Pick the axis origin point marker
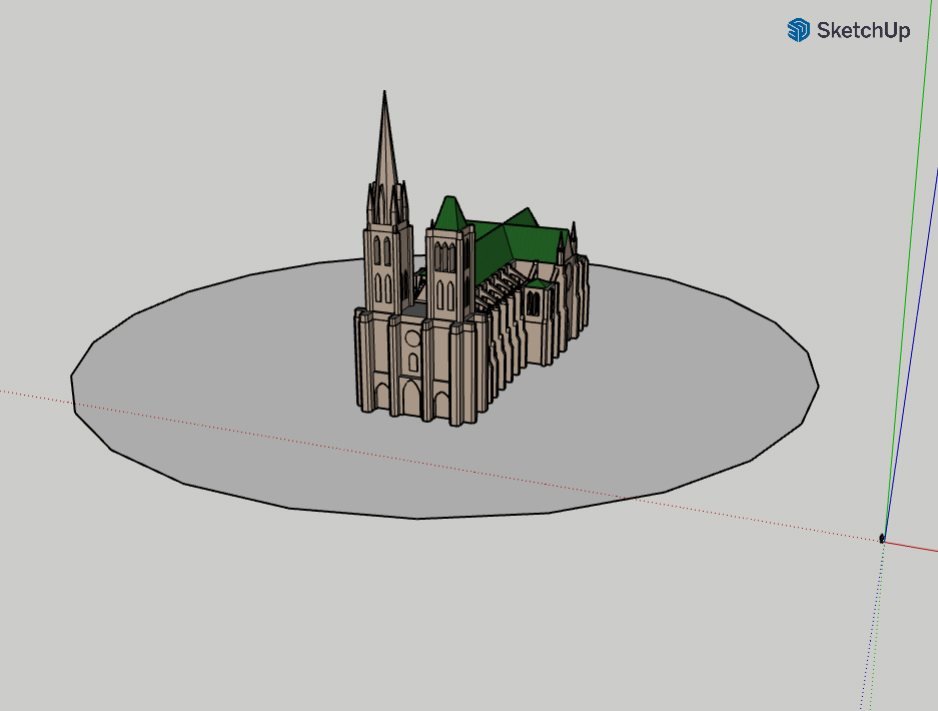 pos(882,539)
